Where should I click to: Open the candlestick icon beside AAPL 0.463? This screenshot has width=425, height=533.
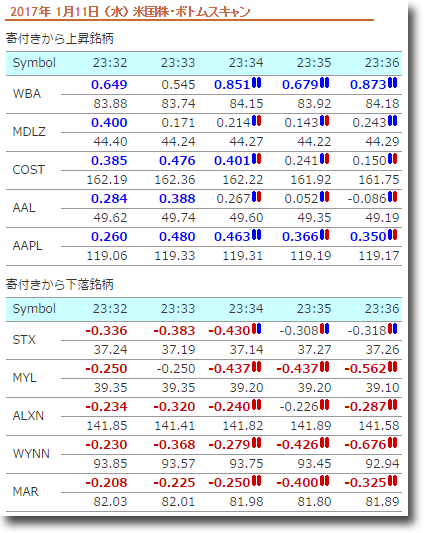(256, 235)
